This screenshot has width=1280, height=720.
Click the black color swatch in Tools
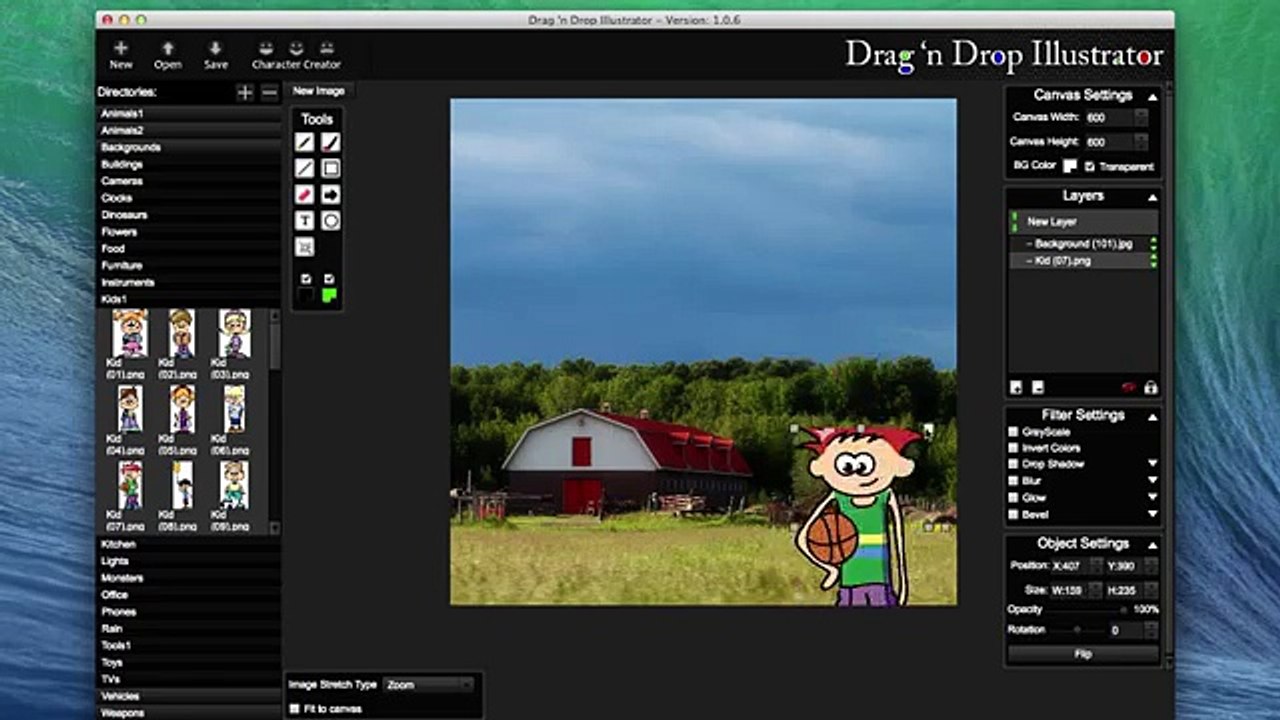[306, 296]
